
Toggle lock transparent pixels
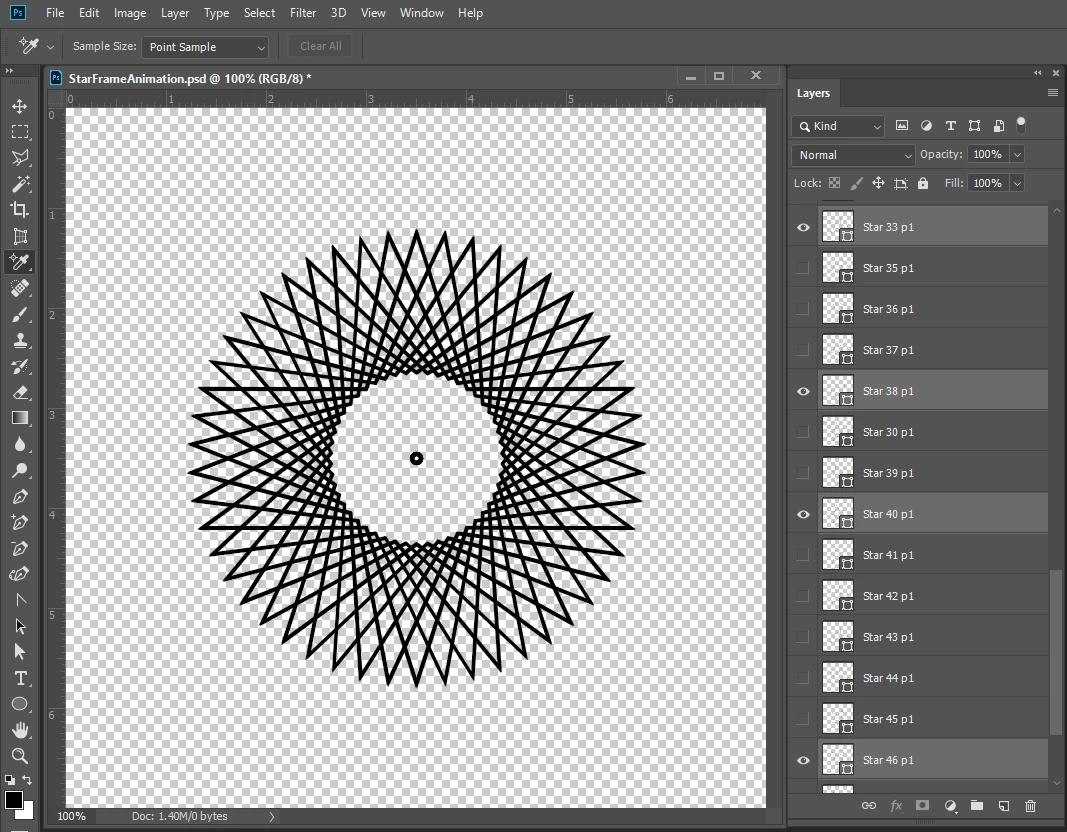pos(834,183)
